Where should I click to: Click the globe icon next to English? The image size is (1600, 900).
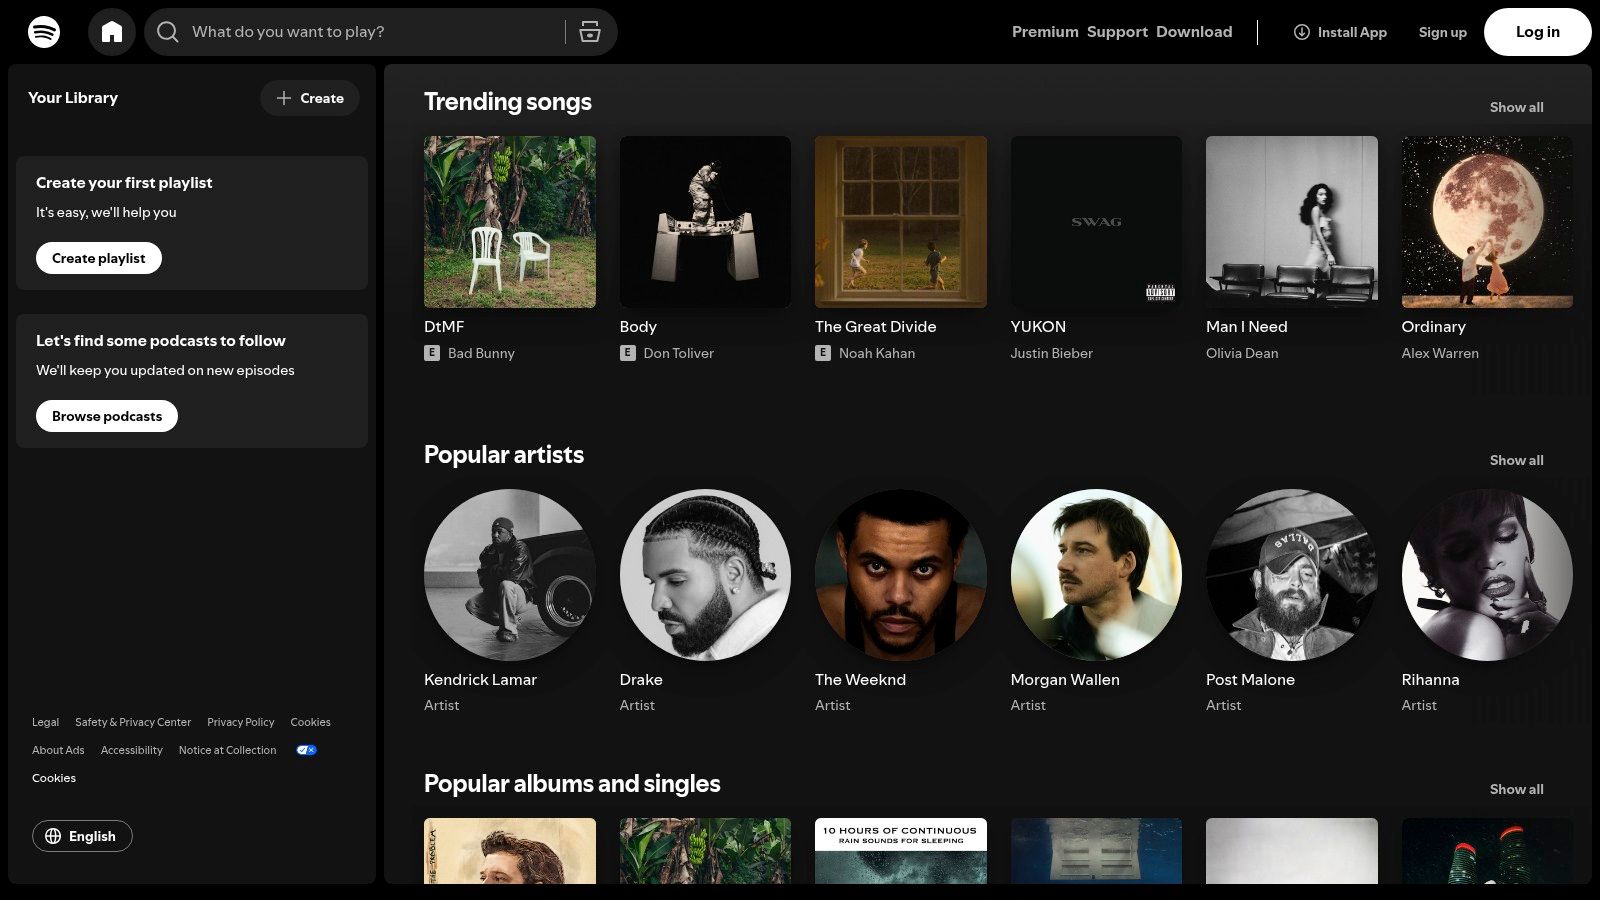(x=55, y=836)
